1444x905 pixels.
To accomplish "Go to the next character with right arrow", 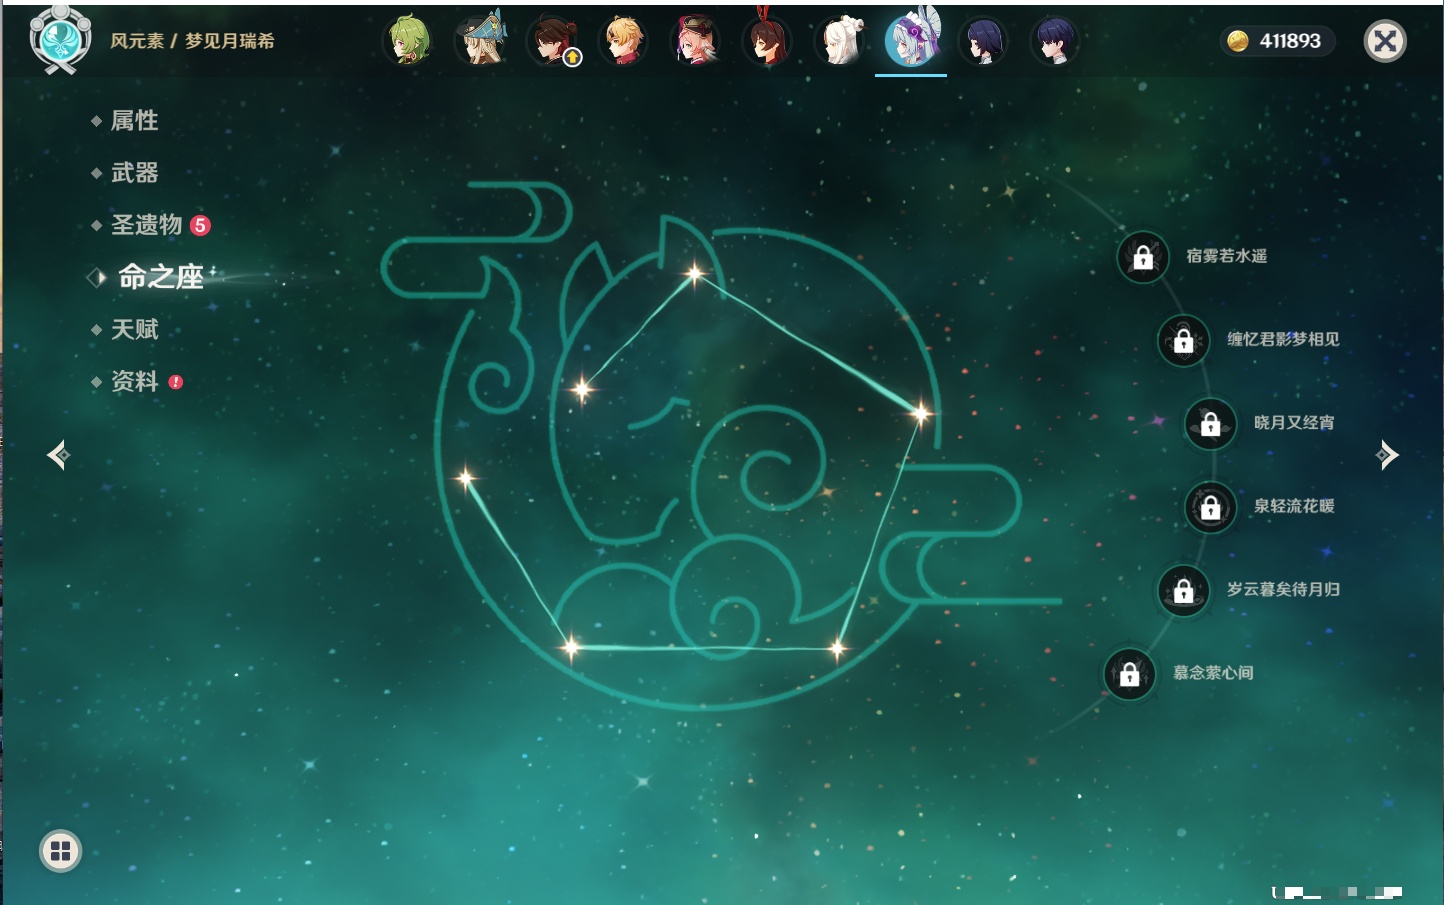I will [1387, 455].
